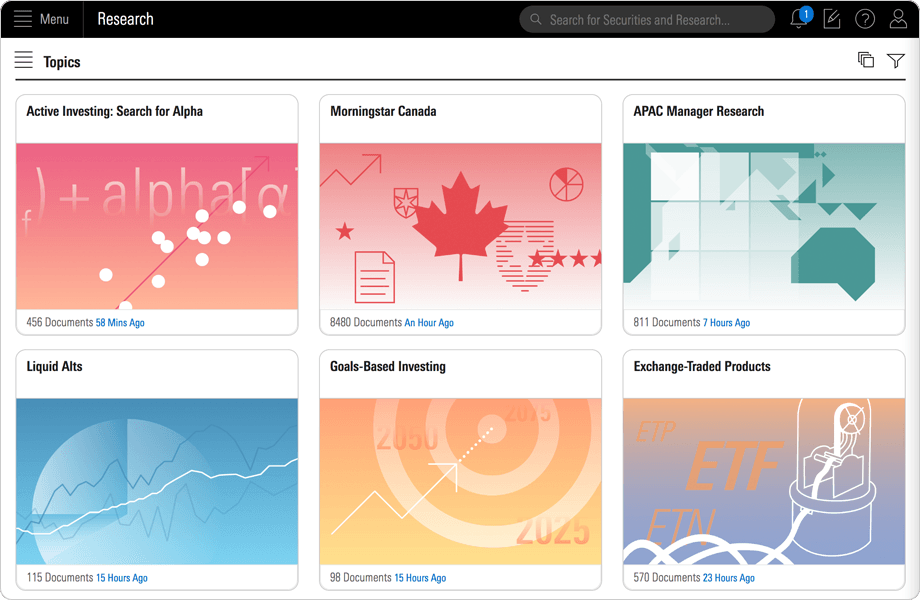The height and width of the screenshot is (600, 920).
Task: Click the APAC Manager Research thumbnail image
Action: point(763,225)
